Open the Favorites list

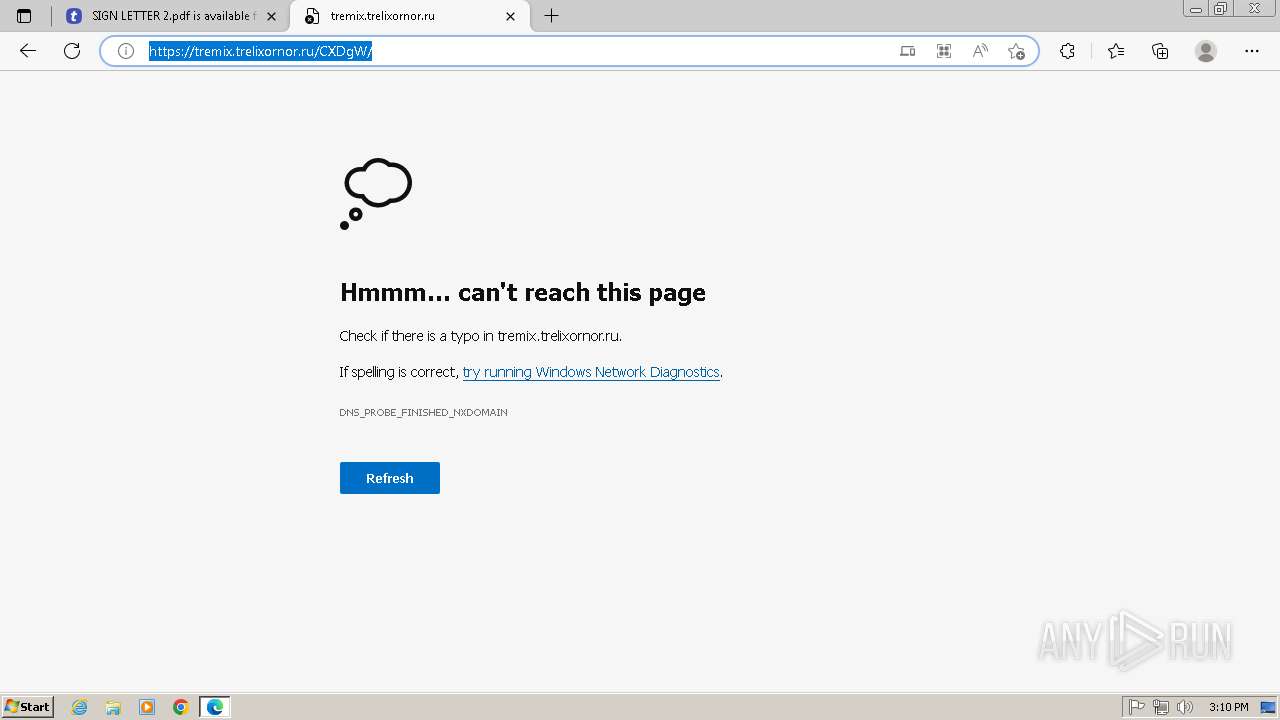coord(1116,51)
